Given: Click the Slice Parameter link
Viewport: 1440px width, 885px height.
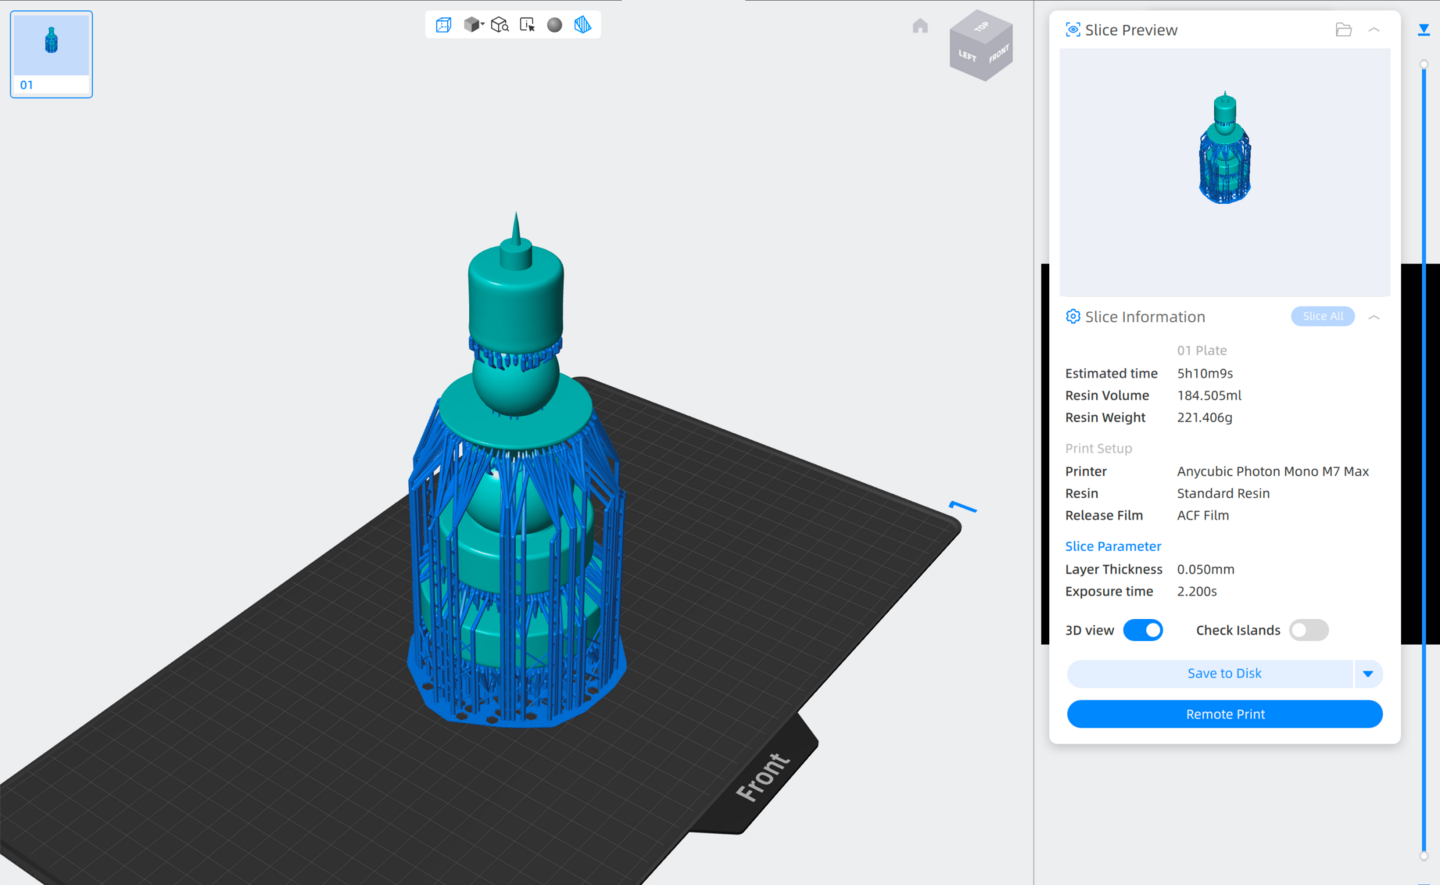Looking at the screenshot, I should click(x=1113, y=546).
